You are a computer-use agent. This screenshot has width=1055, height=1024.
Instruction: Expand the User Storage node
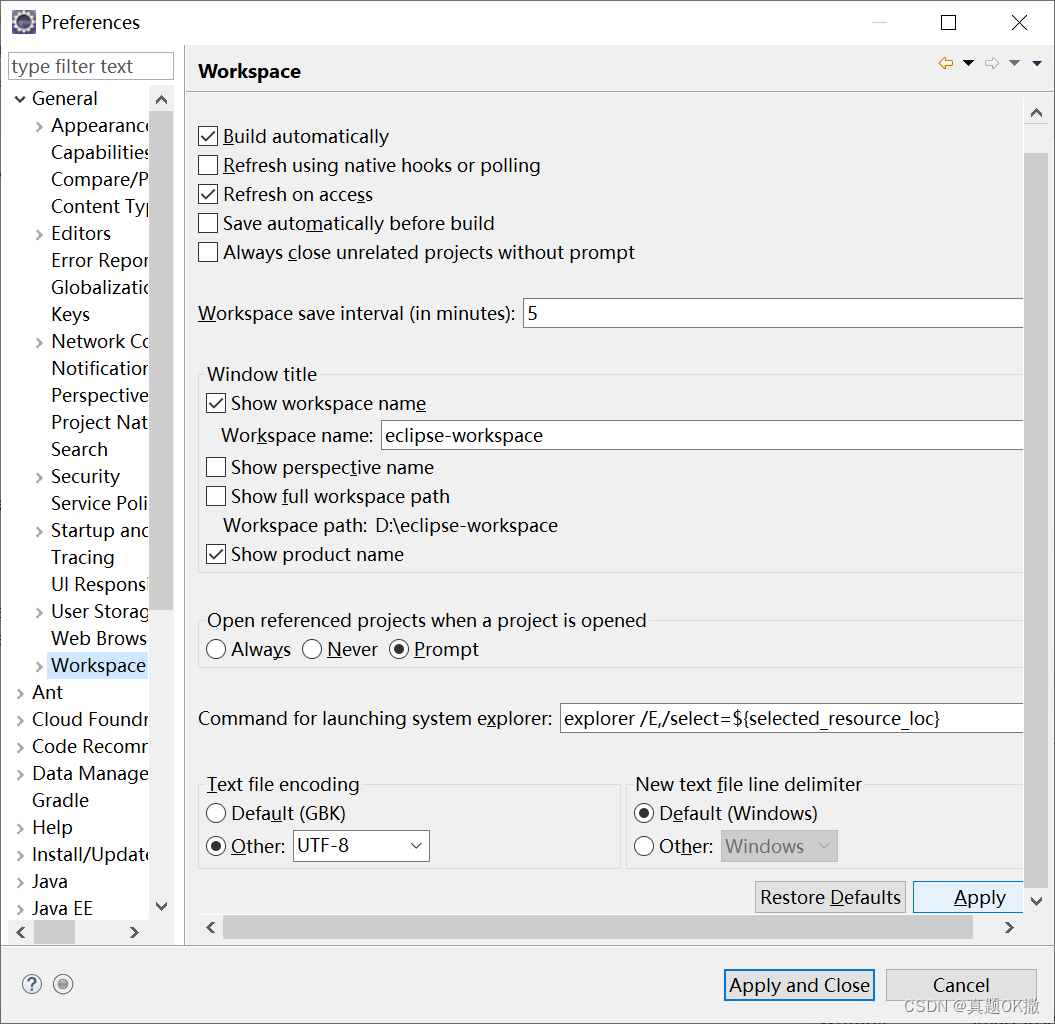coord(39,612)
